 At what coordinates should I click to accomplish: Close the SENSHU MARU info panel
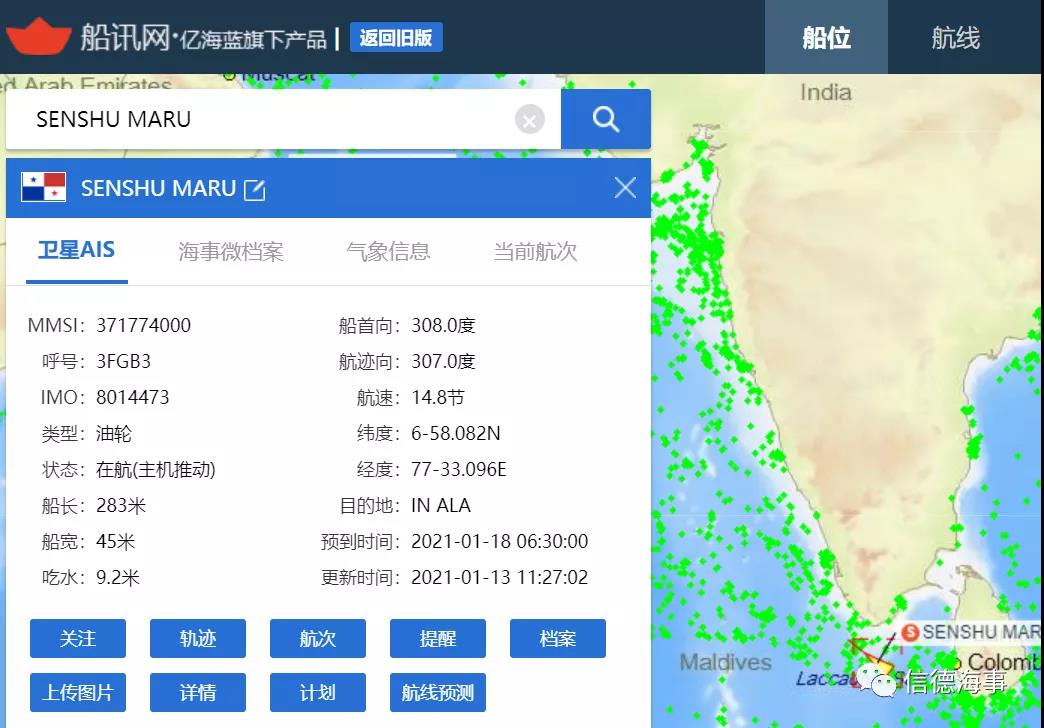click(x=625, y=187)
